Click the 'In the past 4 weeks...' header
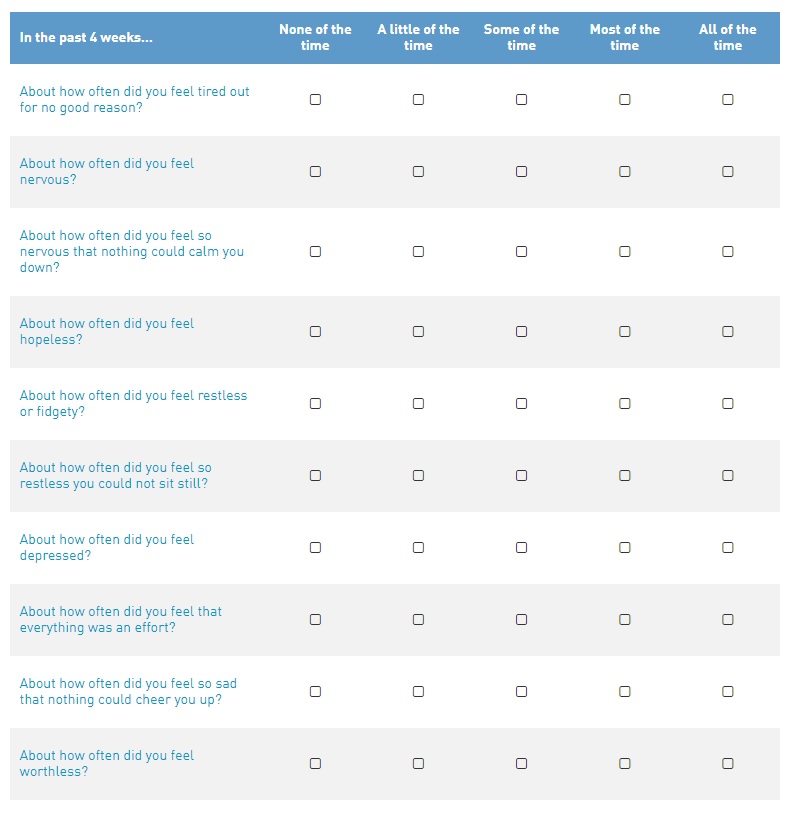This screenshot has height=815, width=800. point(86,37)
